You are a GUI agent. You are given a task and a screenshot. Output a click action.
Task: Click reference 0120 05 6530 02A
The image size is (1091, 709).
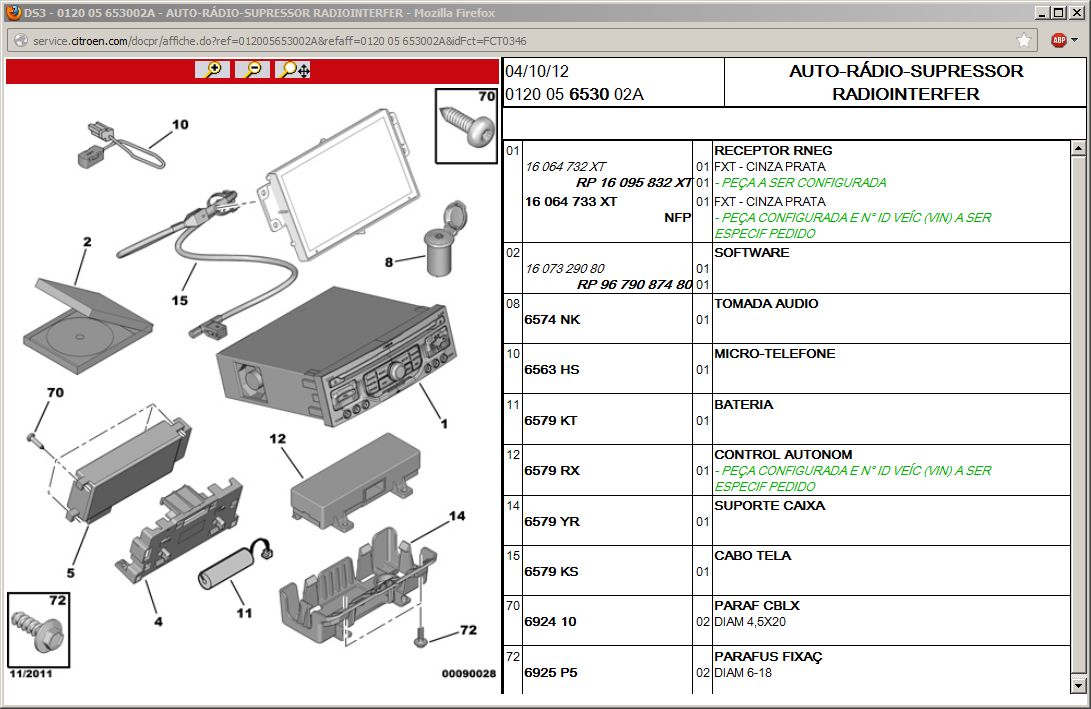coord(574,95)
